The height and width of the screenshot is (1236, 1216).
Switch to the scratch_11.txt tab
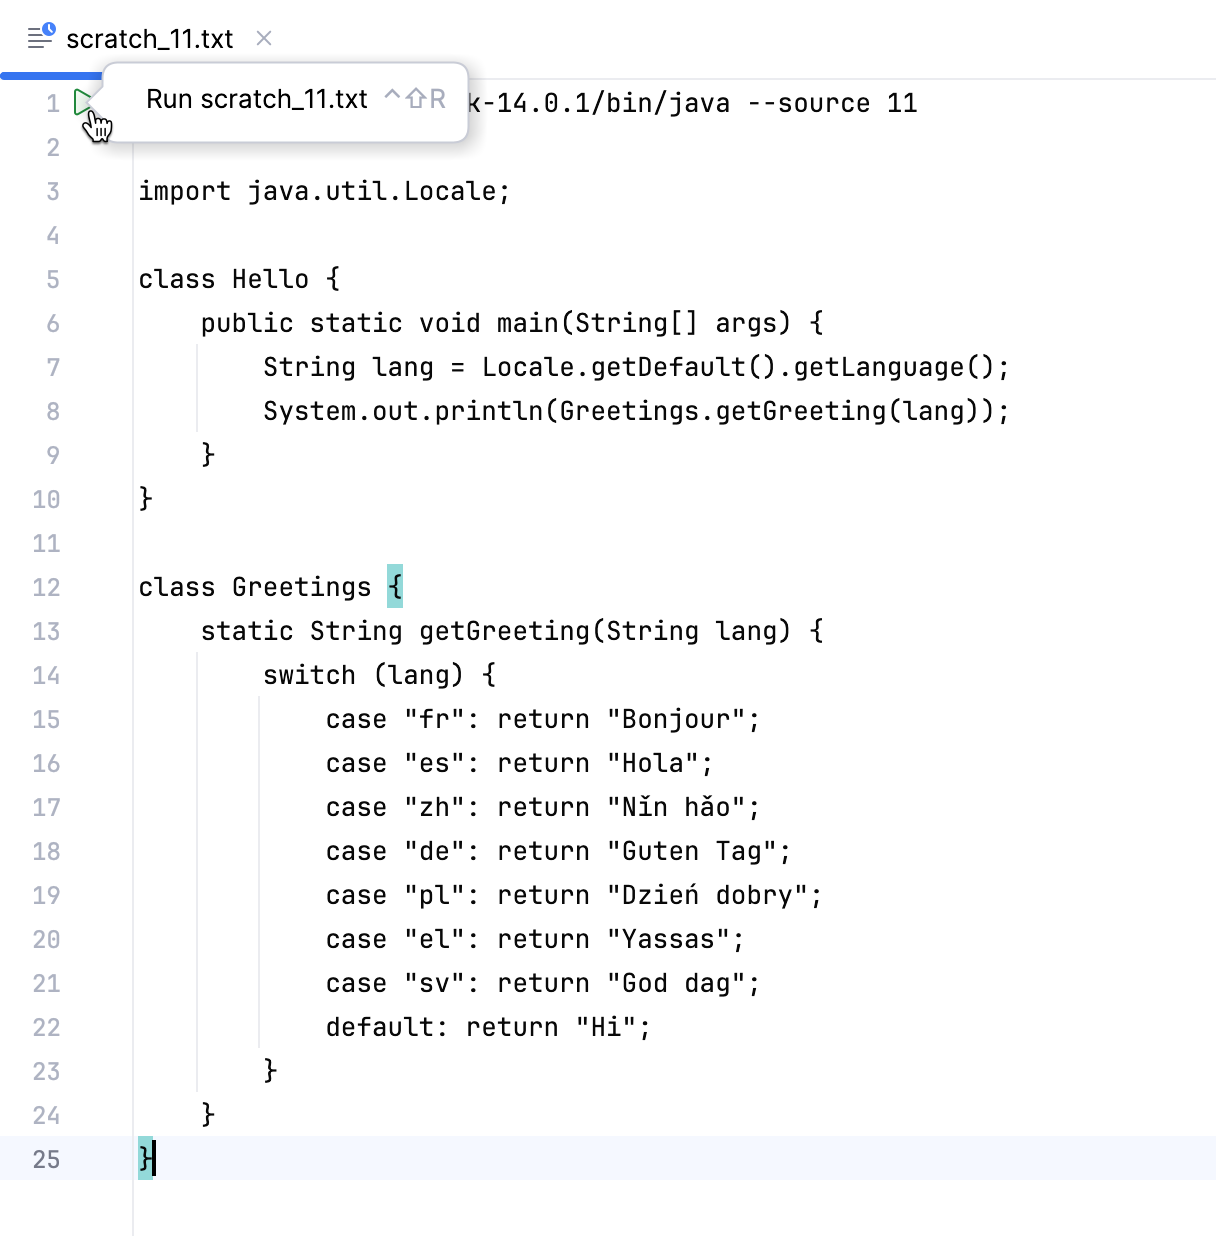[x=148, y=39]
